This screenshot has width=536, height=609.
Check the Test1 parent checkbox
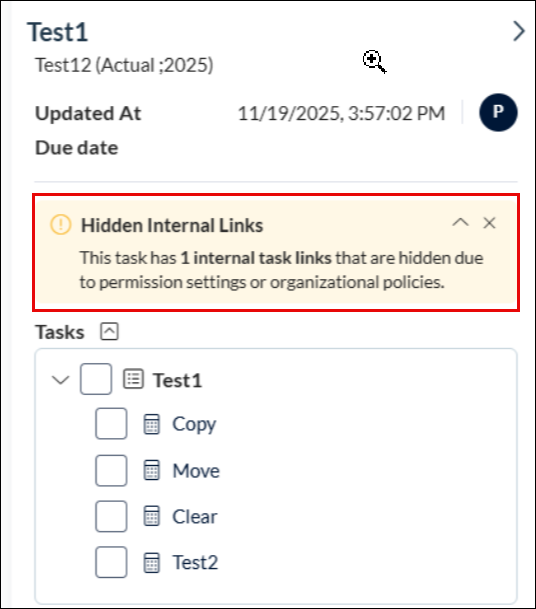coord(96,379)
